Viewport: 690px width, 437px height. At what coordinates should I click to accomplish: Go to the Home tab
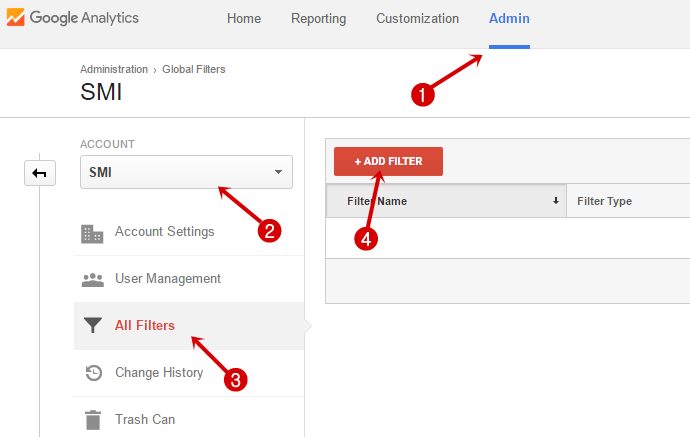click(244, 18)
